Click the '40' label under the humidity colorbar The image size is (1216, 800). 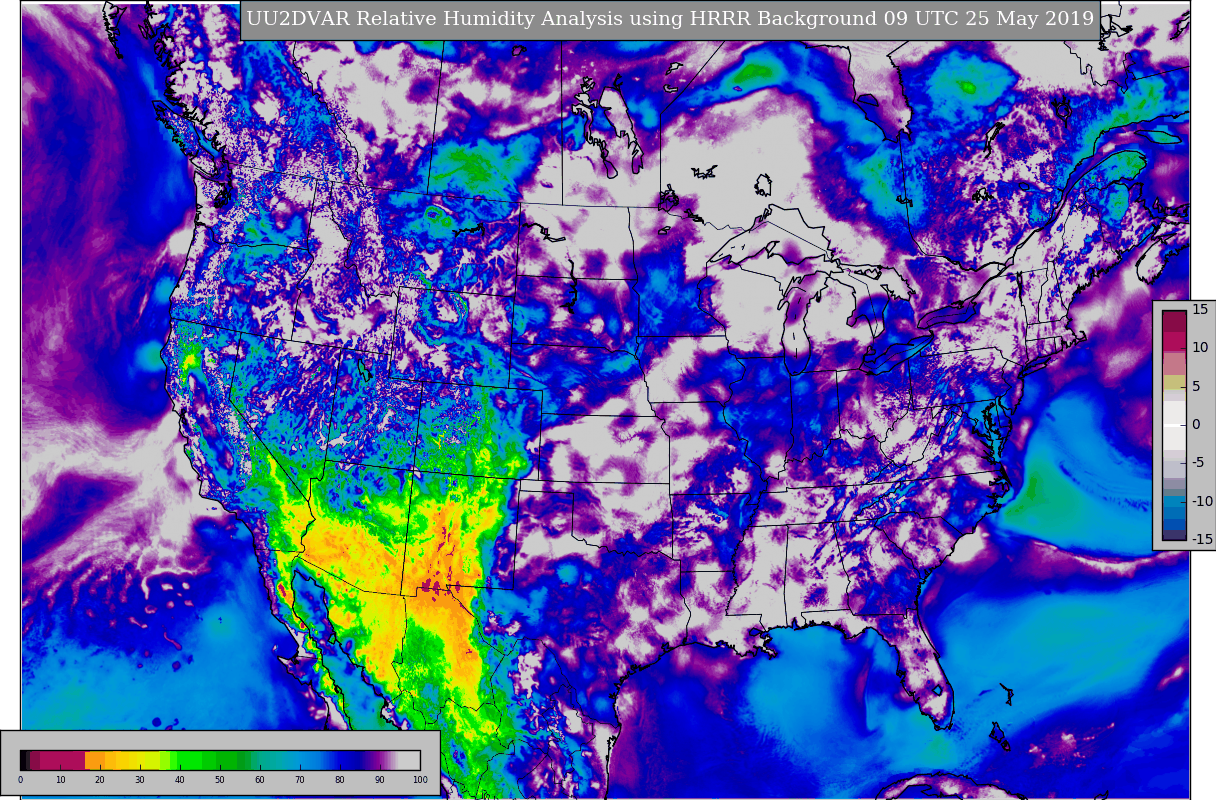coord(179,779)
